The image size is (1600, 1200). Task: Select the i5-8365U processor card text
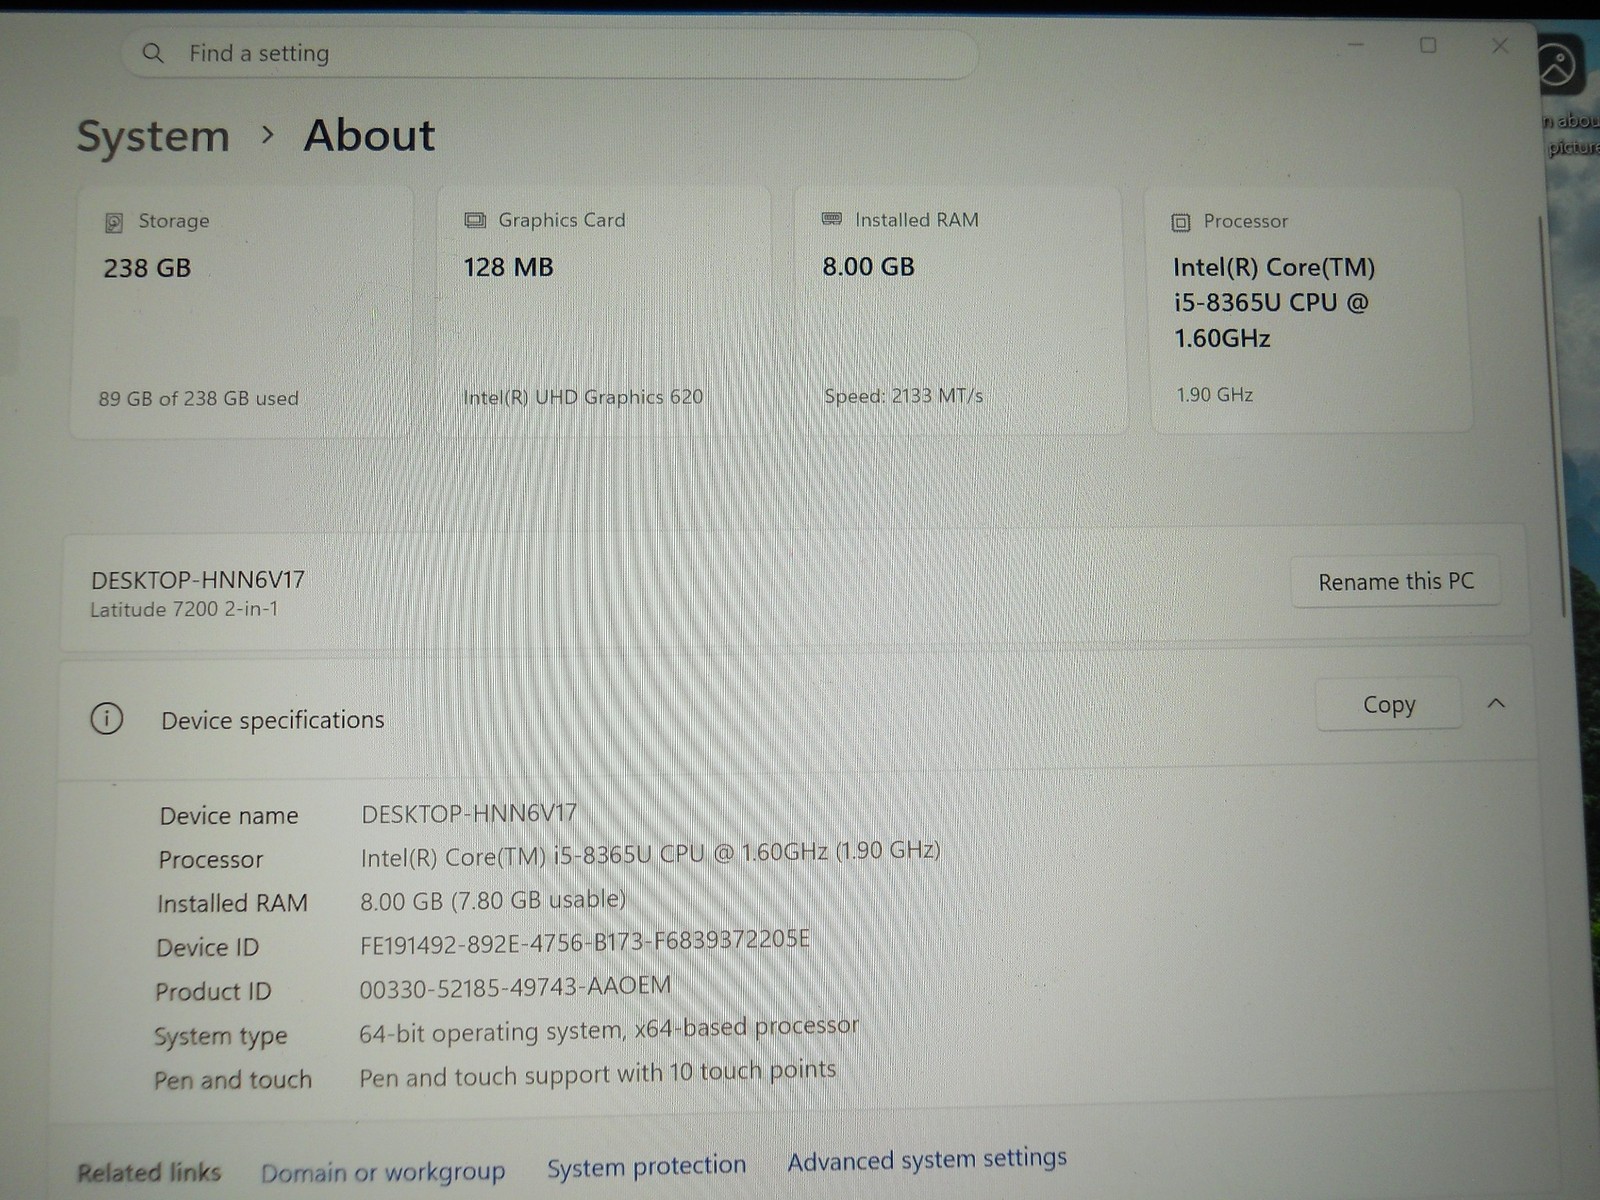[x=1274, y=303]
